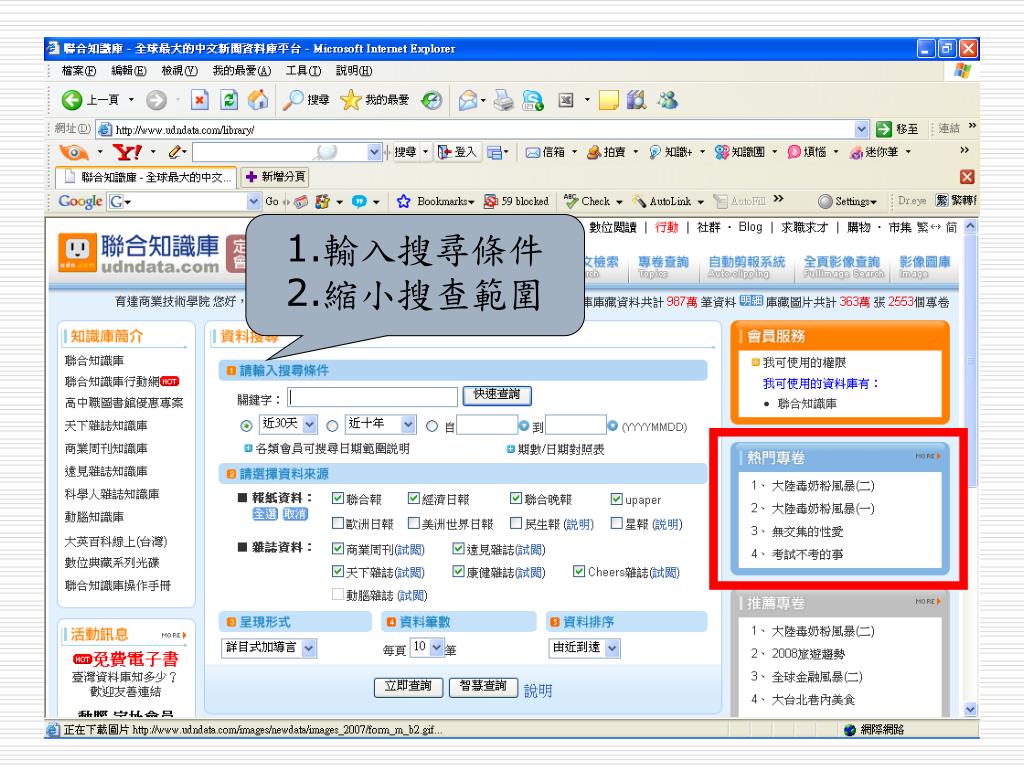Screen dimensions: 1024x768
Task: Toggle the 聯合報 checkbox
Action: (338, 498)
